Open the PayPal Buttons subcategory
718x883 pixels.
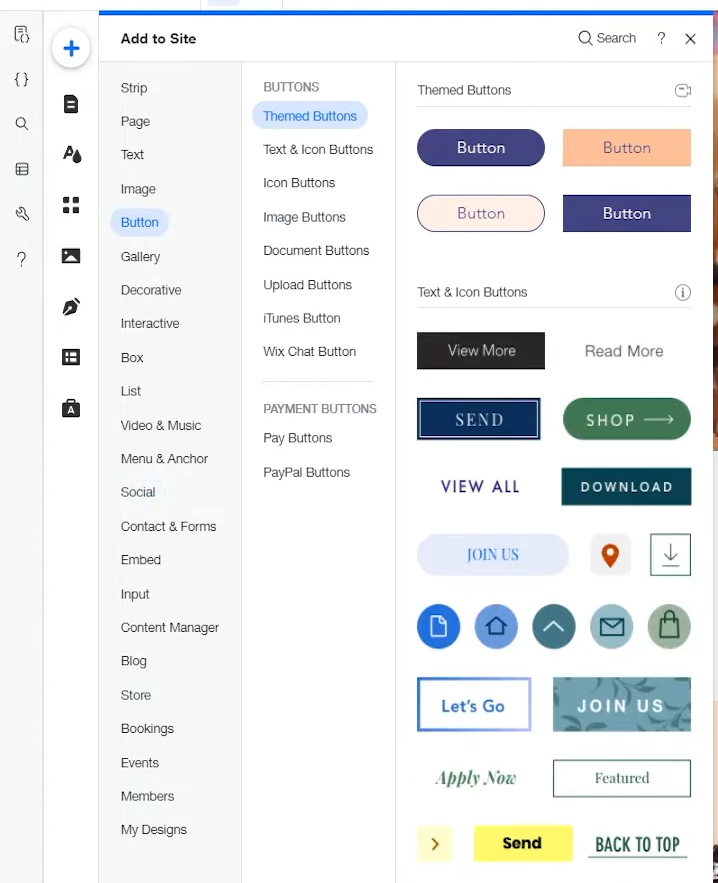pos(306,472)
